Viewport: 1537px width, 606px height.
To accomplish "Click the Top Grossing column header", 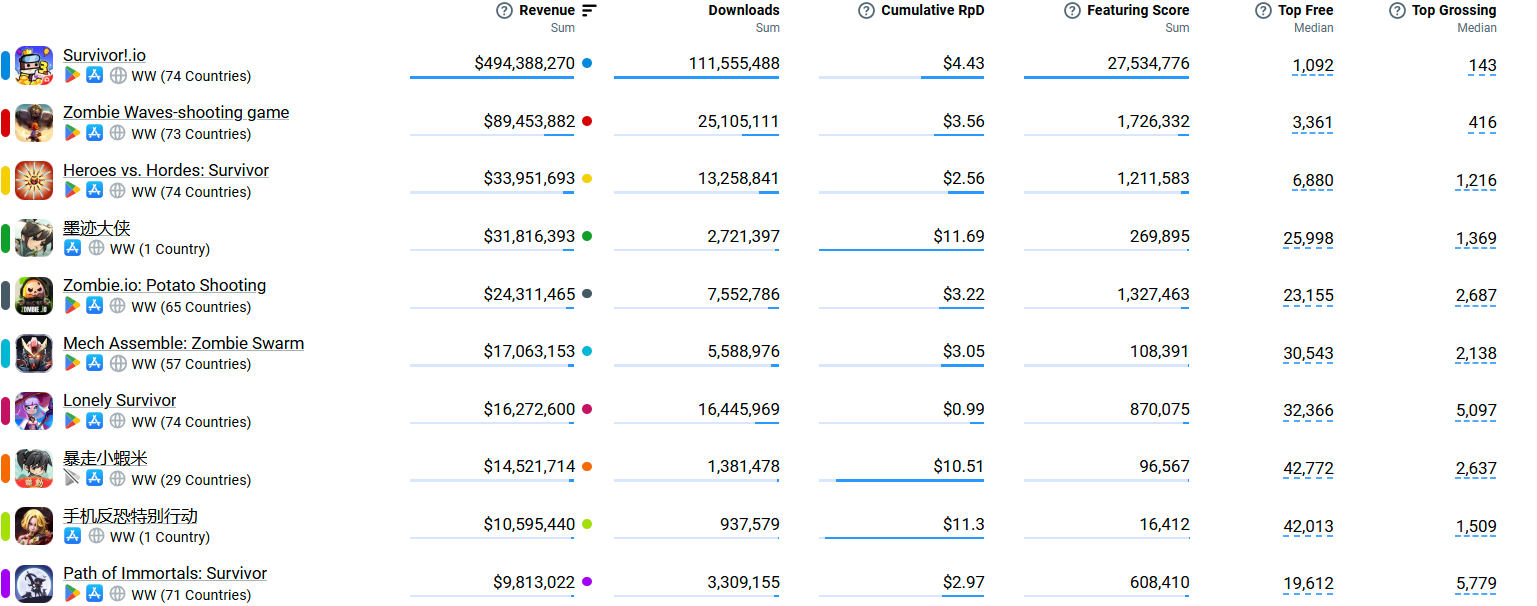I will click(x=1454, y=11).
